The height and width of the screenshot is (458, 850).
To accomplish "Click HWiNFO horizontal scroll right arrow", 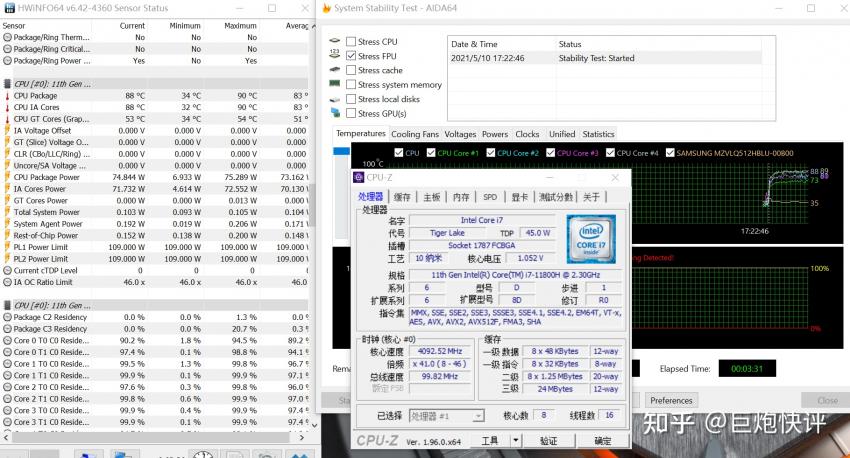I will tap(302, 437).
